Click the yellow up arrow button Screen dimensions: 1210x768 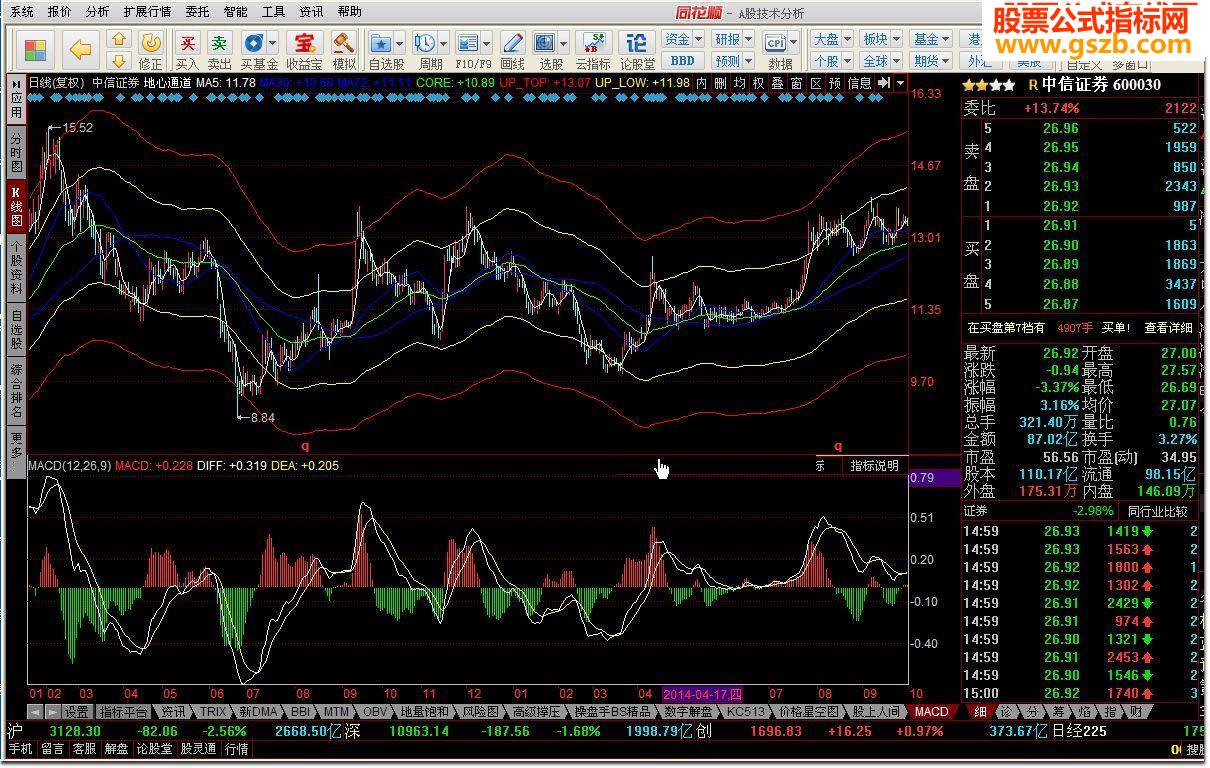coord(119,40)
